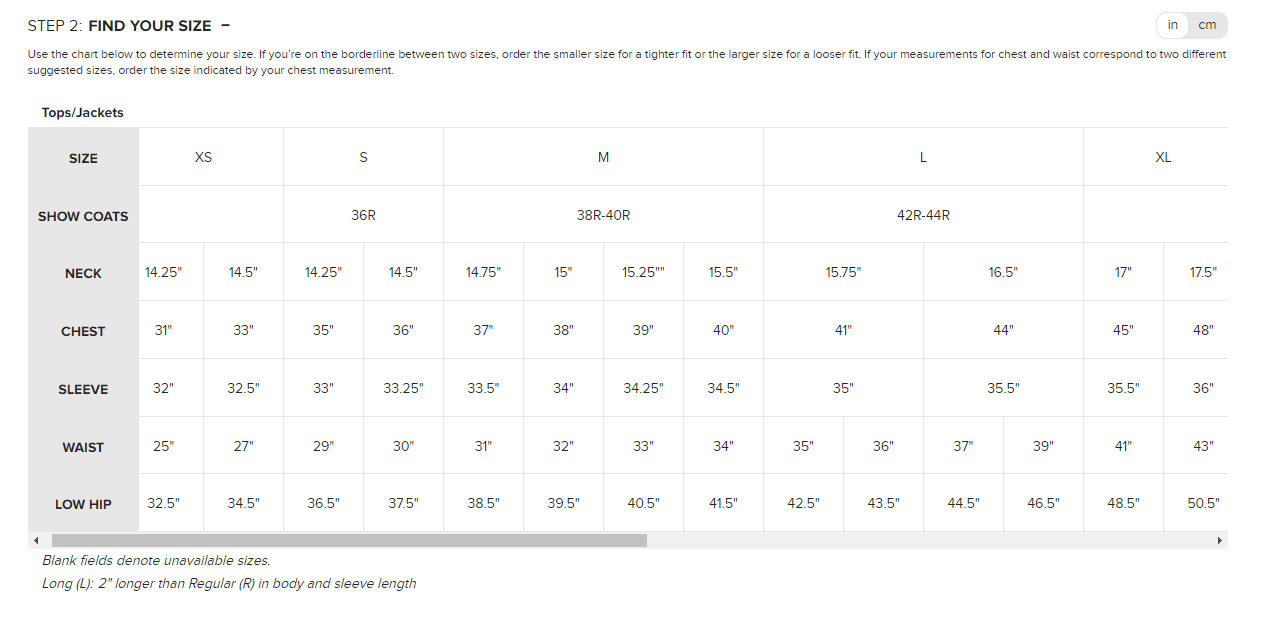Click the CHEST row label
Screen dimensions: 1262x630
click(x=83, y=331)
